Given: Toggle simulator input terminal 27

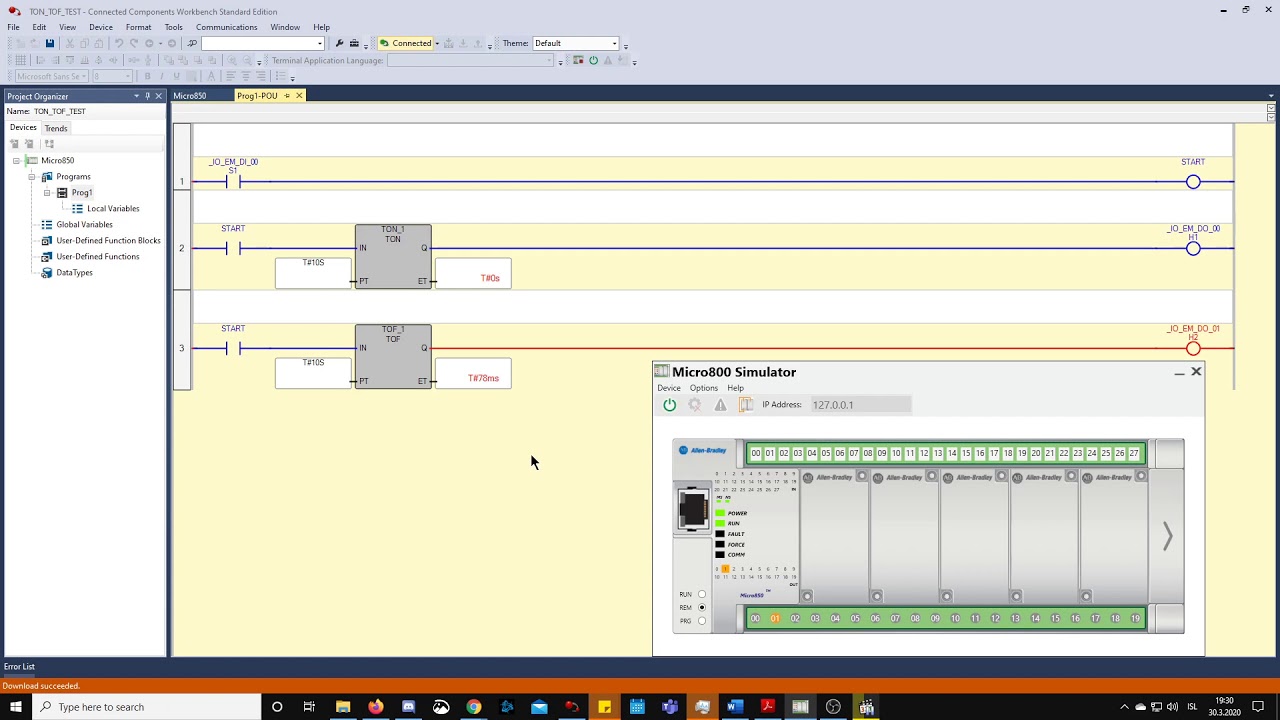Looking at the screenshot, I should tap(1134, 453).
